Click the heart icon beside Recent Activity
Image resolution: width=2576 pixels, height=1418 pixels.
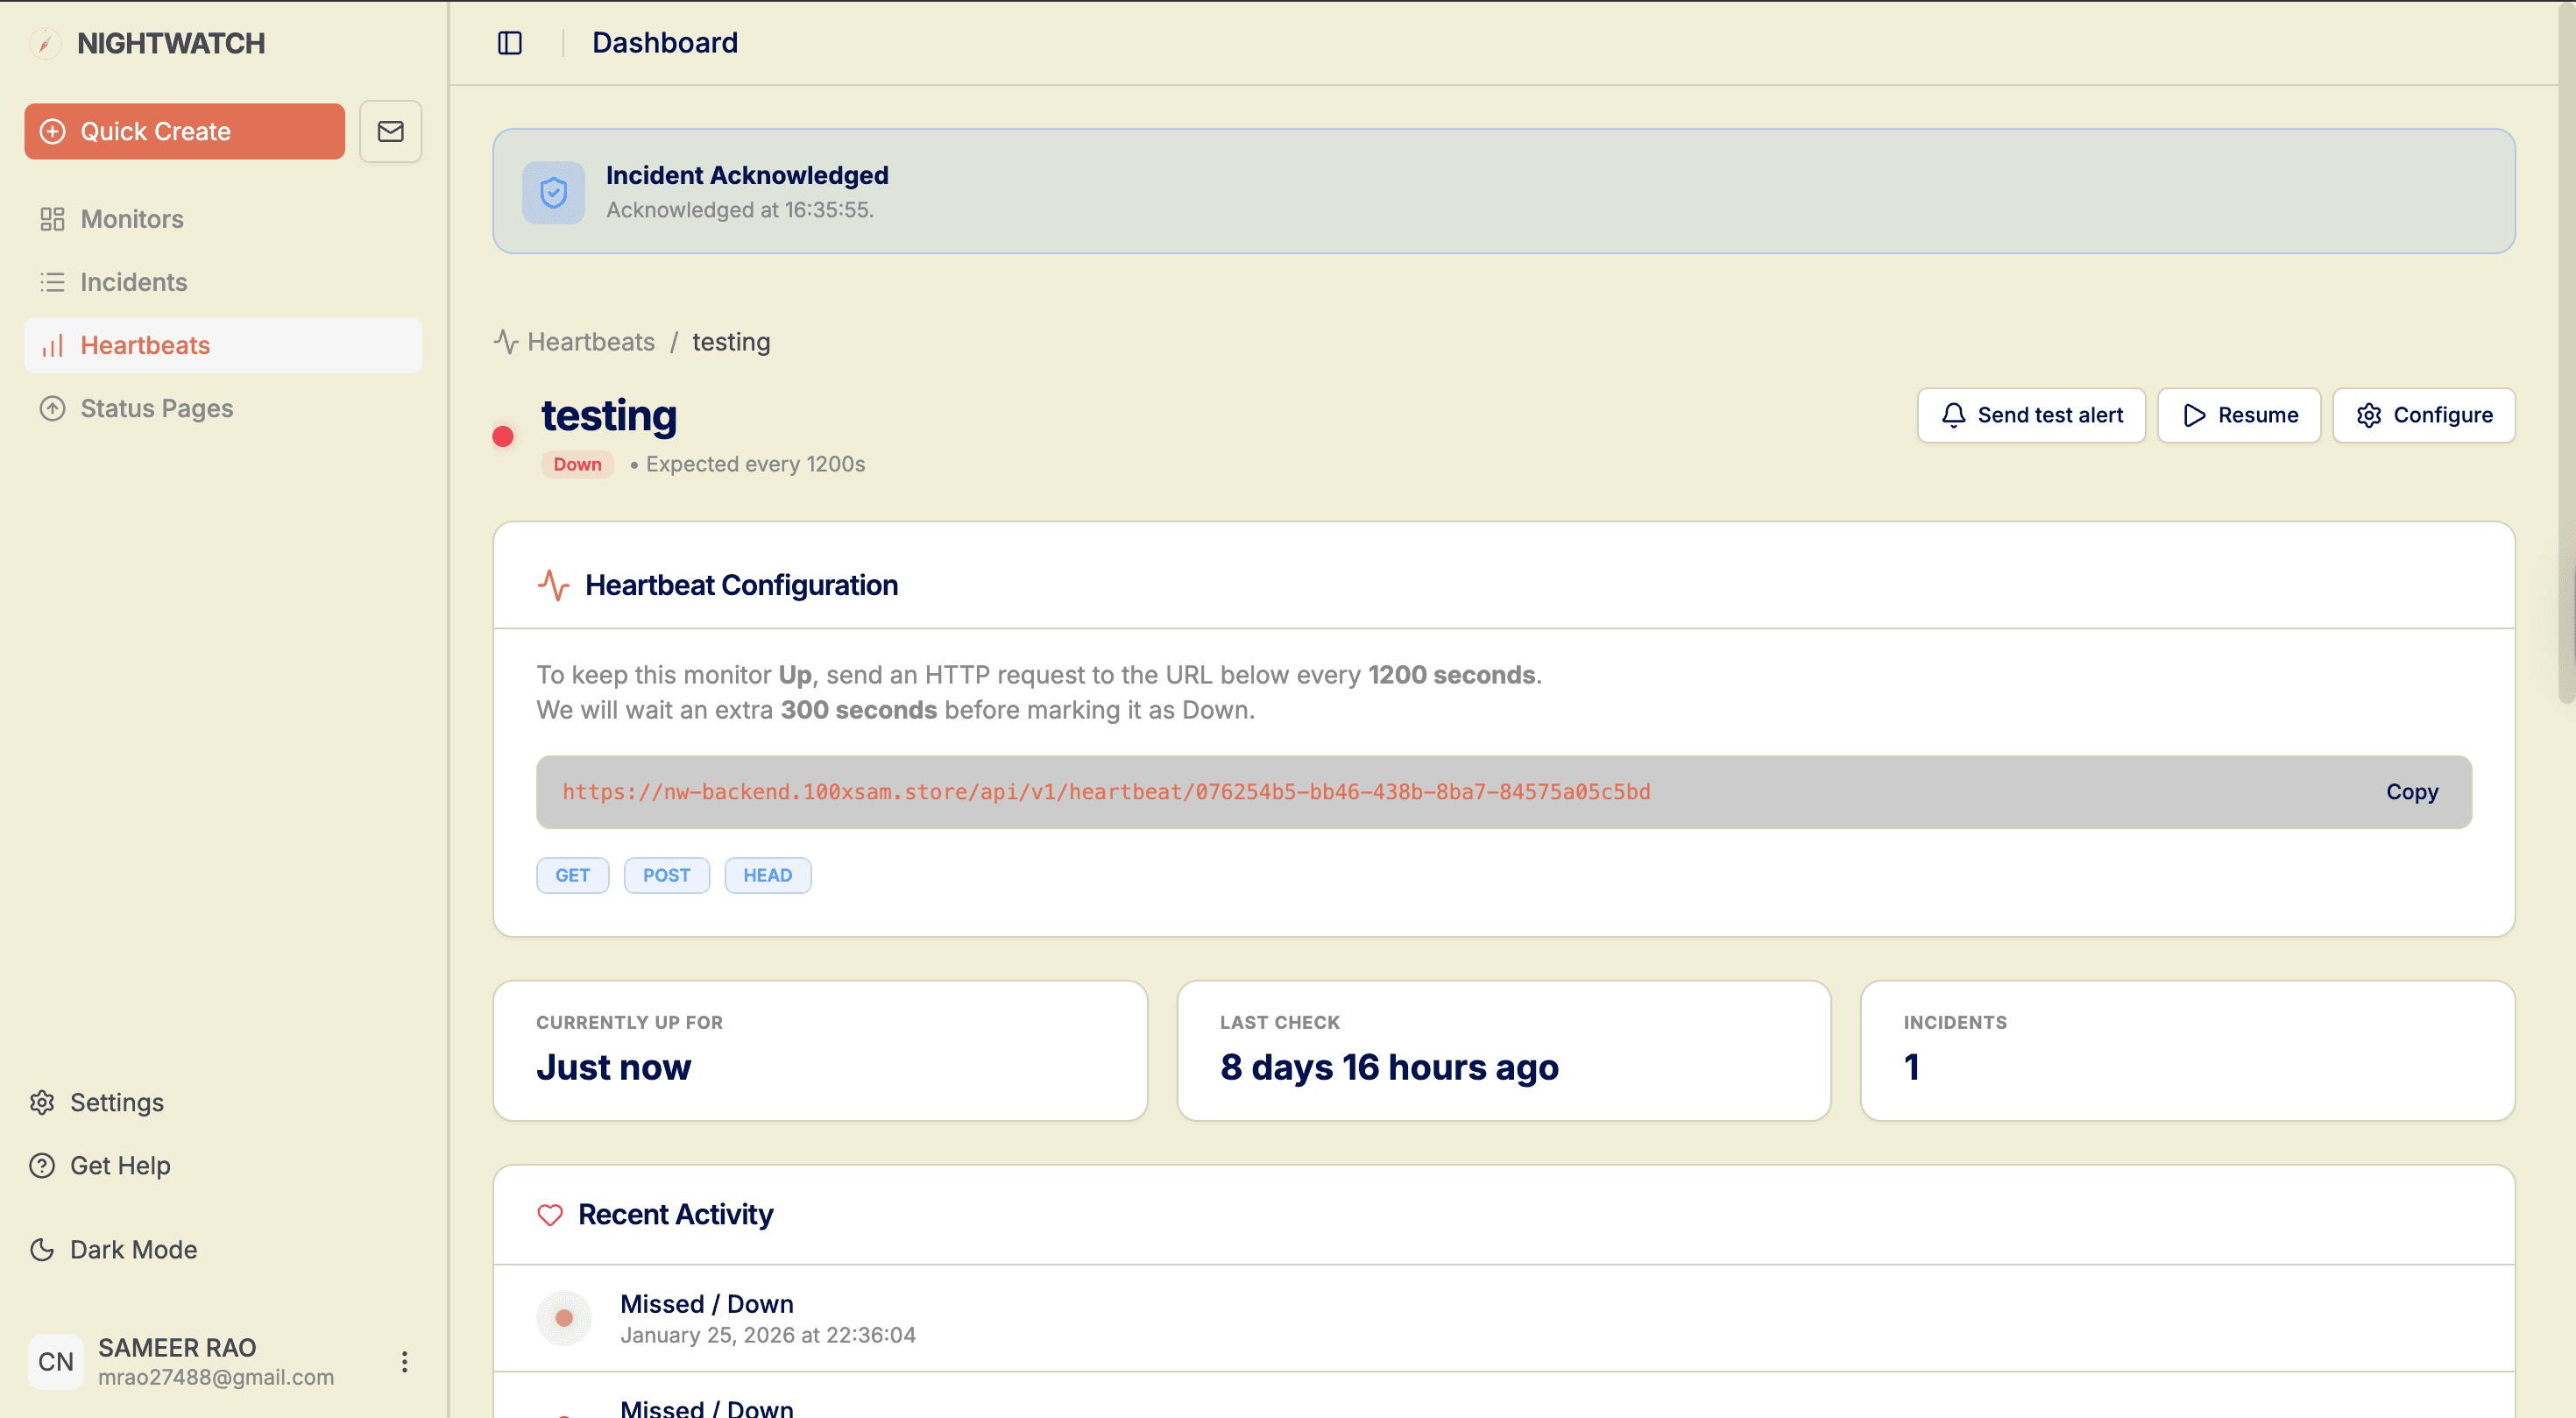coord(550,1214)
